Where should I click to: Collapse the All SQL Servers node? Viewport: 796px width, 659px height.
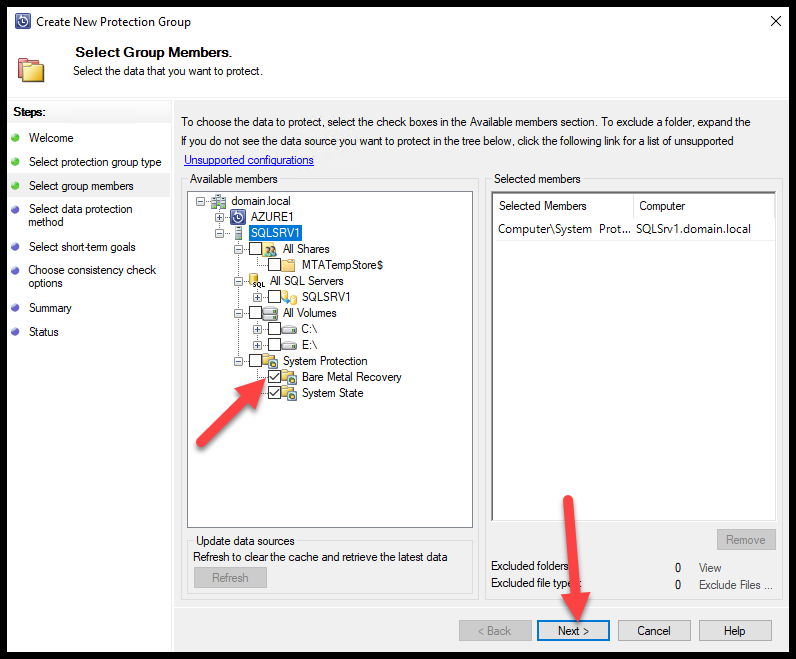(238, 281)
